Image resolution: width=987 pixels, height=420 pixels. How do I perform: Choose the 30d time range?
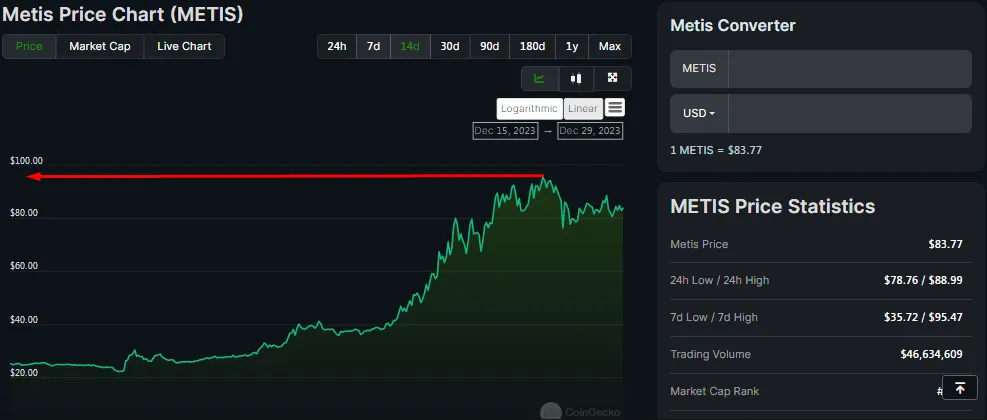coord(450,47)
